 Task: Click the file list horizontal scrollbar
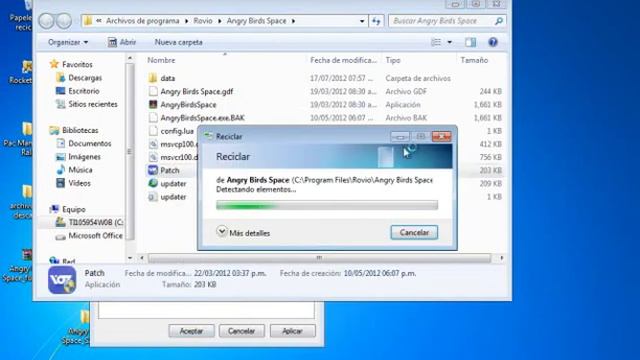tap(319, 258)
